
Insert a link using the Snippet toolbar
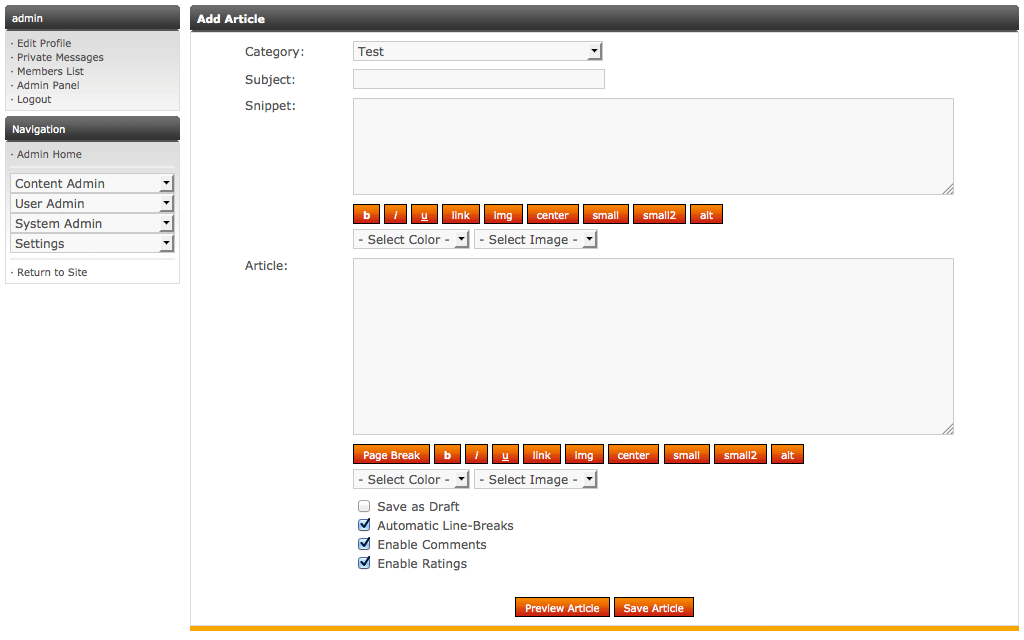click(x=460, y=214)
